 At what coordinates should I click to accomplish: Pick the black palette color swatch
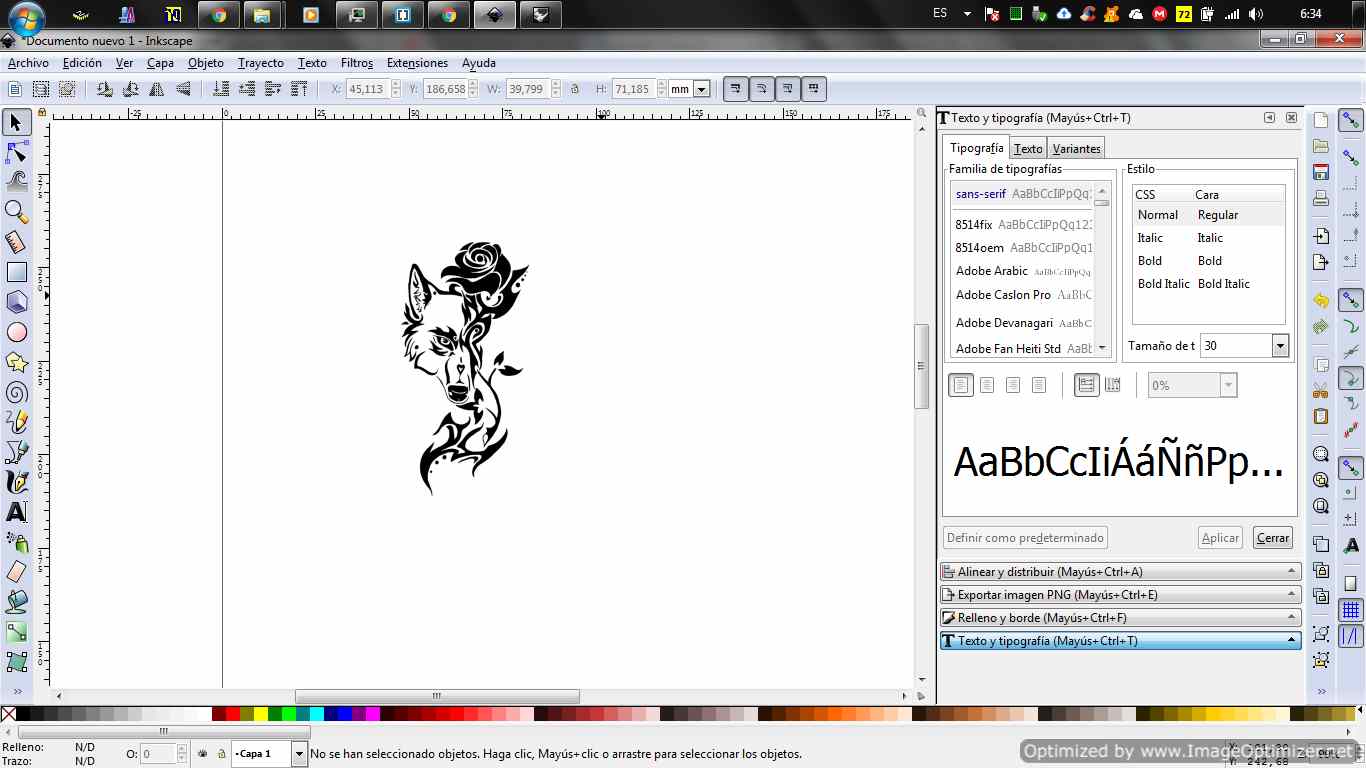click(23, 714)
